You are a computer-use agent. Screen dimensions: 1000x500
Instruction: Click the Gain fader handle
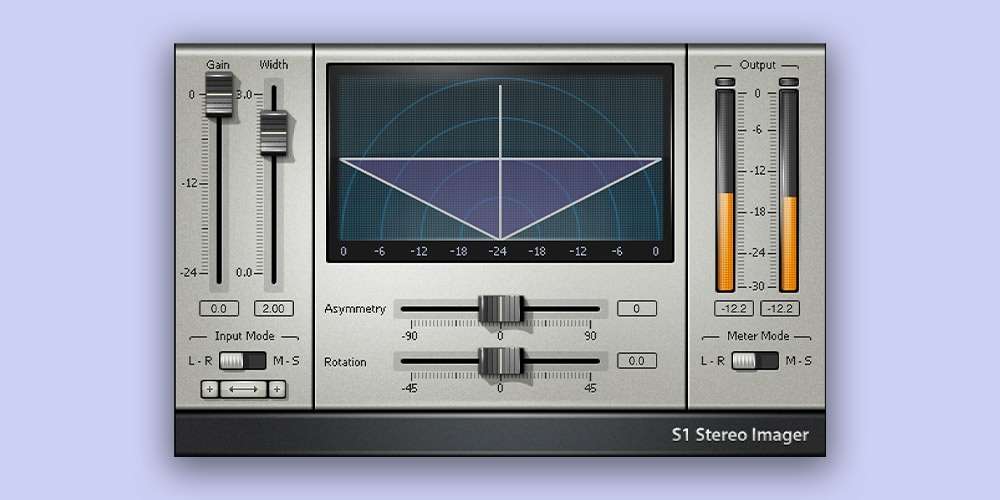pyautogui.click(x=219, y=94)
